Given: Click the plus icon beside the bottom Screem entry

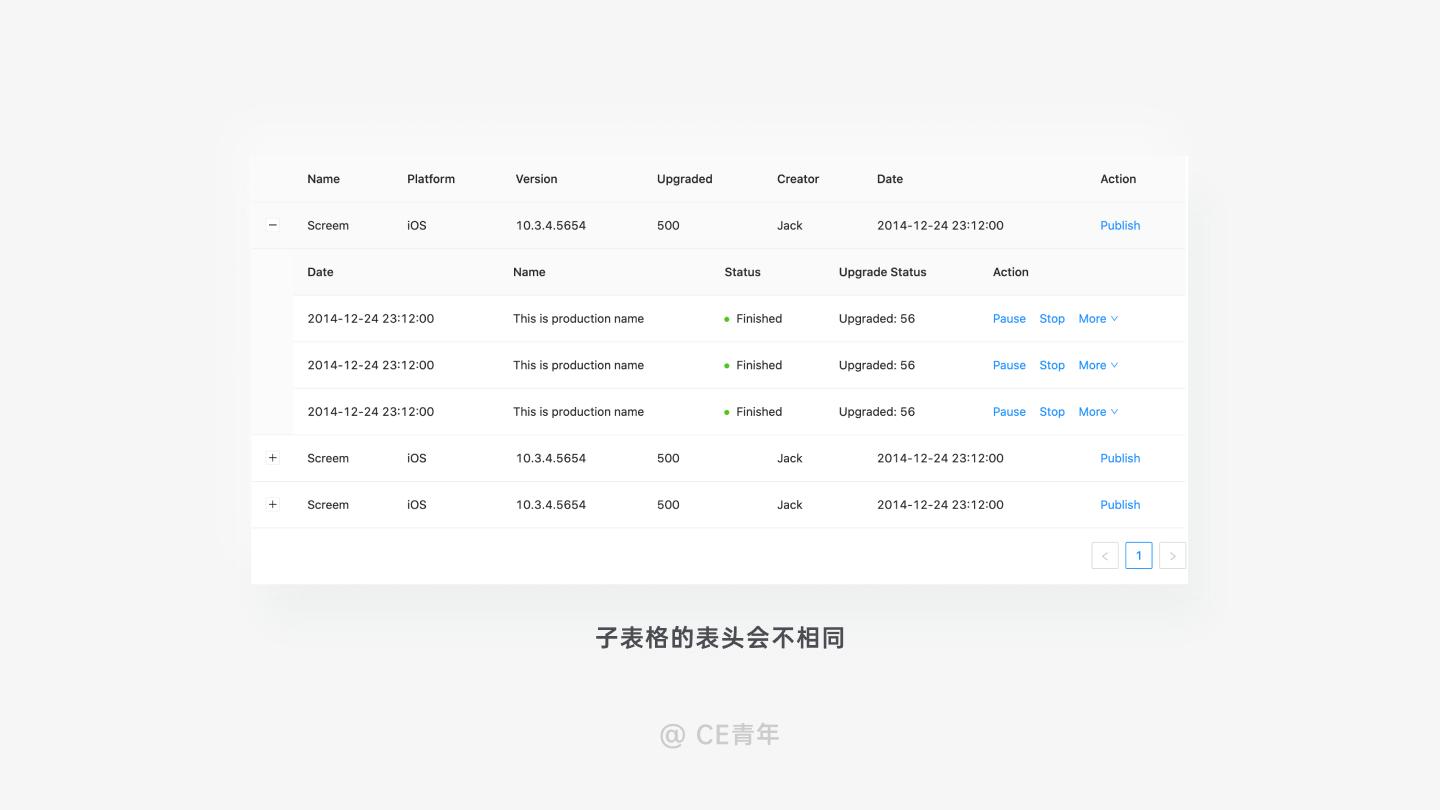Looking at the screenshot, I should 272,504.
